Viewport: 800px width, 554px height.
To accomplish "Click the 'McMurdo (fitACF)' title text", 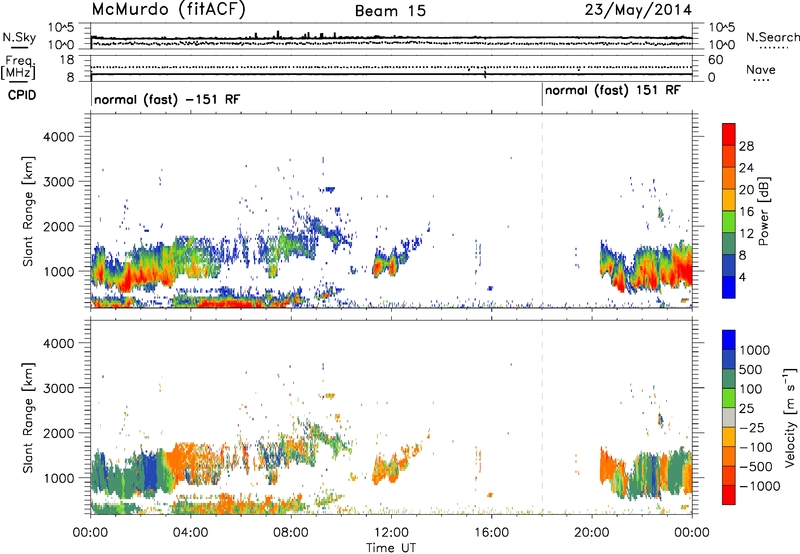I will coord(169,10).
